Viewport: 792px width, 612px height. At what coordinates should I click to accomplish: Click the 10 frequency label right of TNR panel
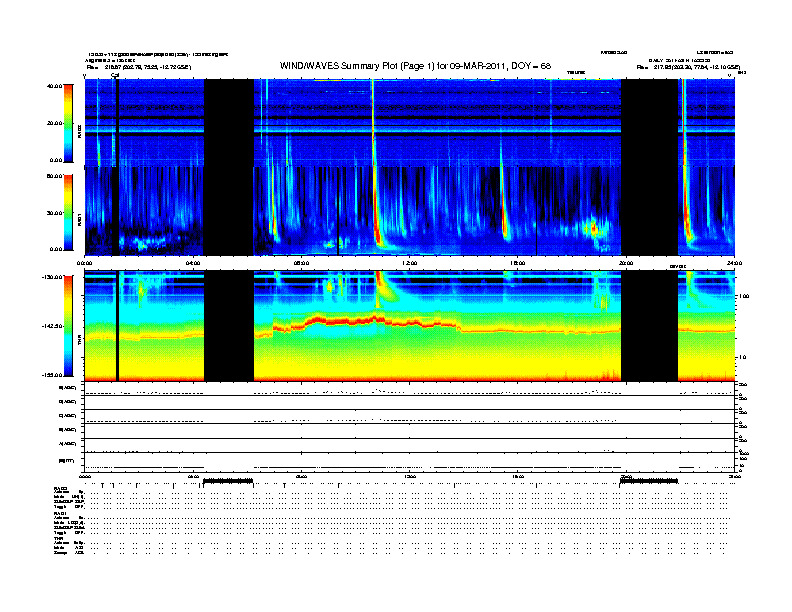[743, 358]
